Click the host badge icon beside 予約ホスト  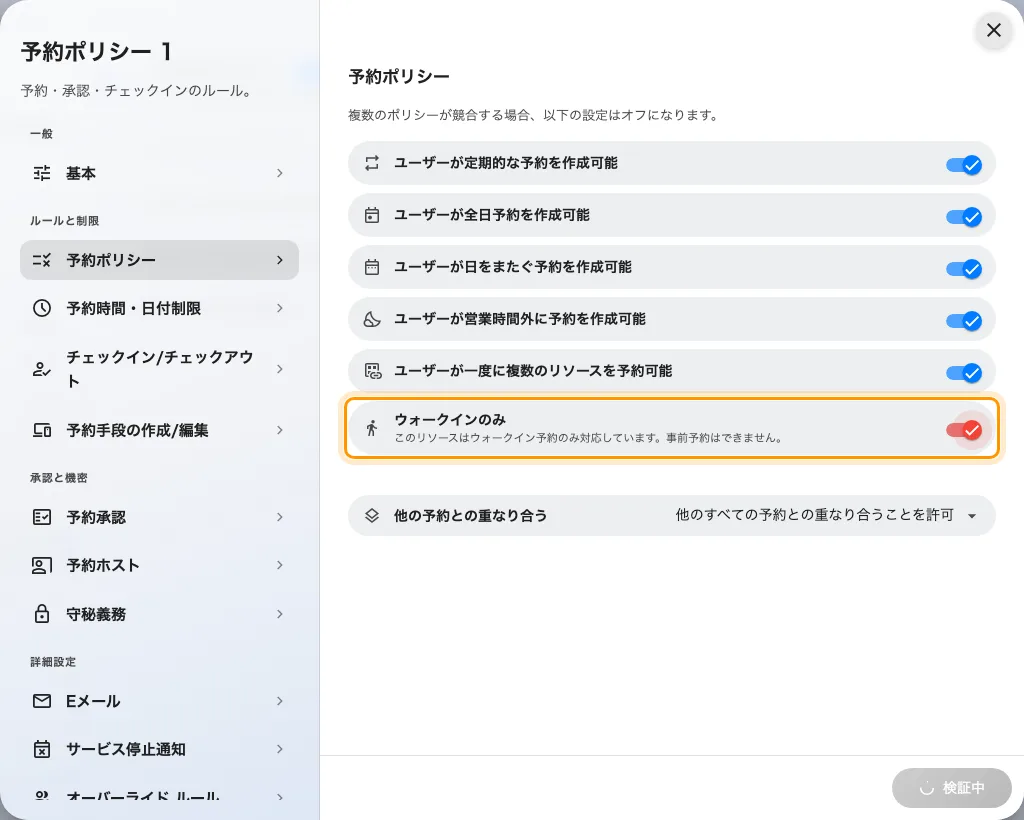(x=42, y=565)
